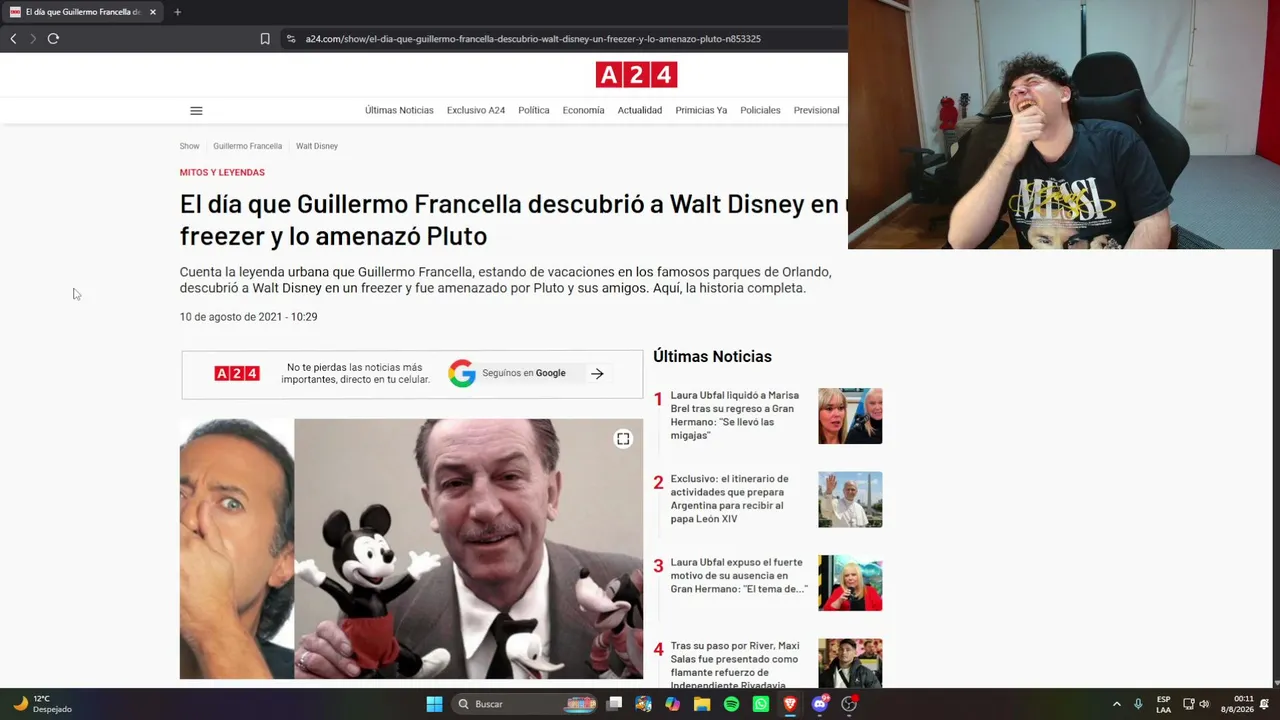
Task: Click the thumbnail for news item 3
Action: (850, 583)
